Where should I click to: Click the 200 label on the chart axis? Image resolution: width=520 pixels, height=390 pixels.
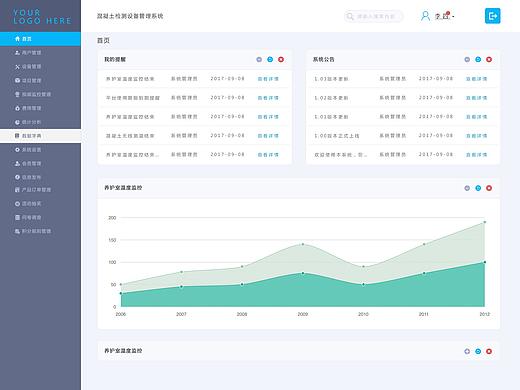112,218
